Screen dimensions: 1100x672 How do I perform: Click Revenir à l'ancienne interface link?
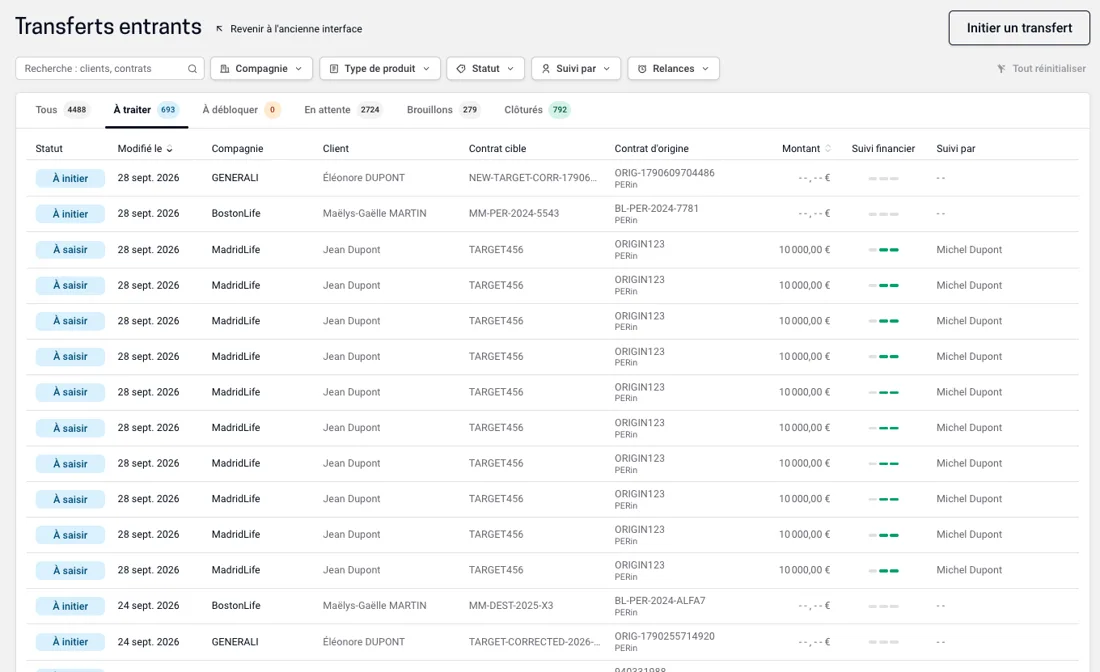(x=296, y=29)
